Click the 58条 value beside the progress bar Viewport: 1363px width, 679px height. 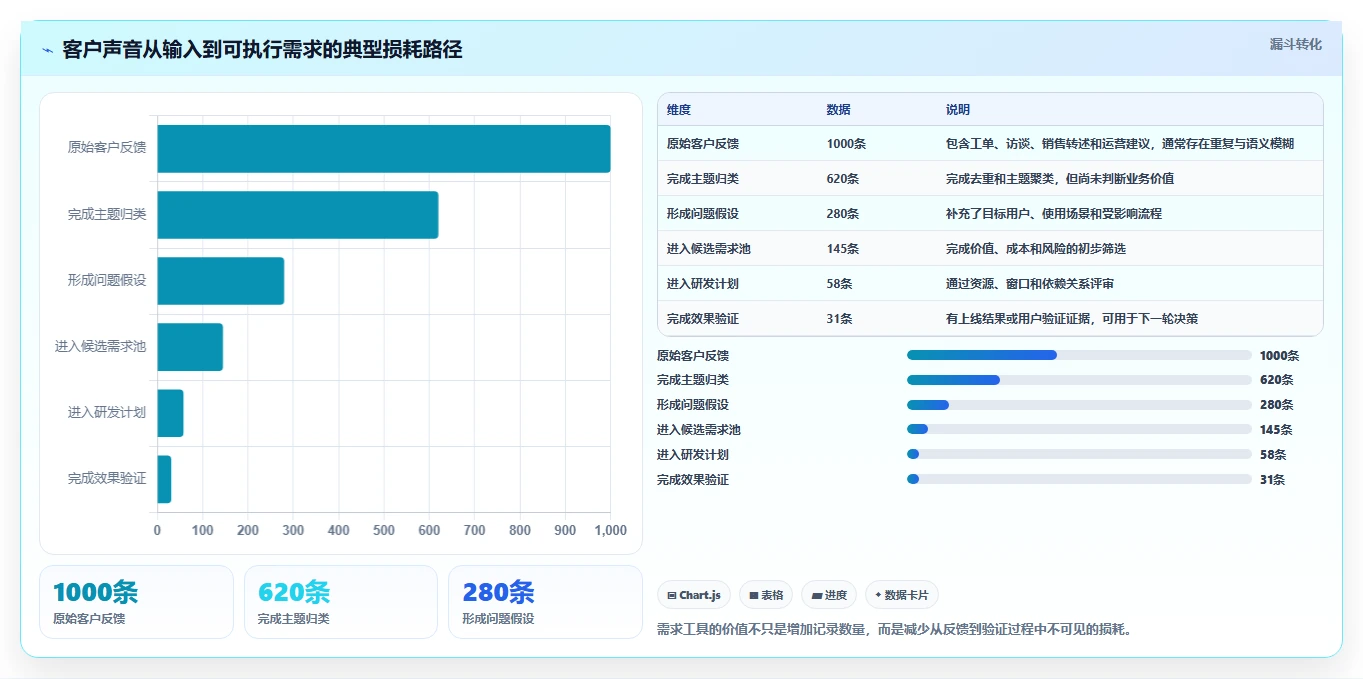pyautogui.click(x=1273, y=454)
